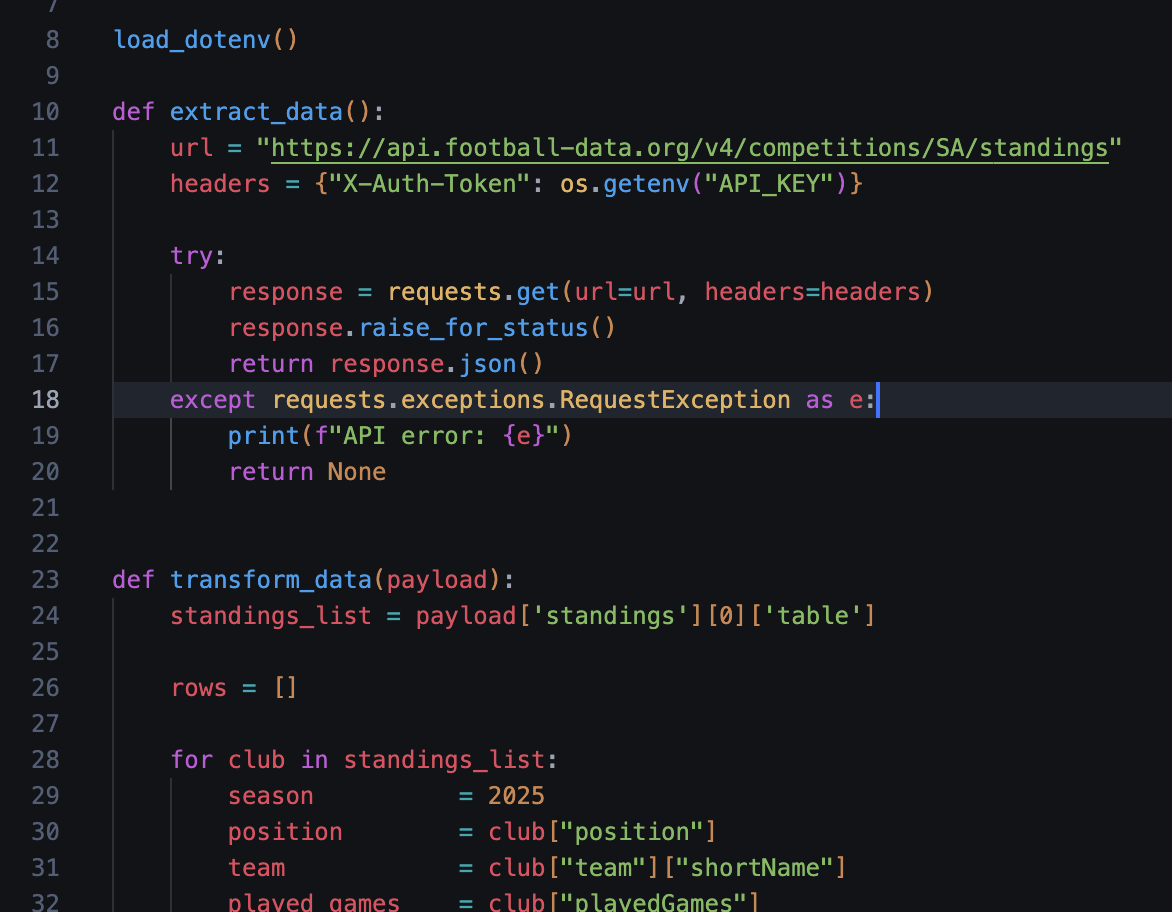The image size is (1172, 912).
Task: Click the return None on line 20
Action: click(305, 471)
